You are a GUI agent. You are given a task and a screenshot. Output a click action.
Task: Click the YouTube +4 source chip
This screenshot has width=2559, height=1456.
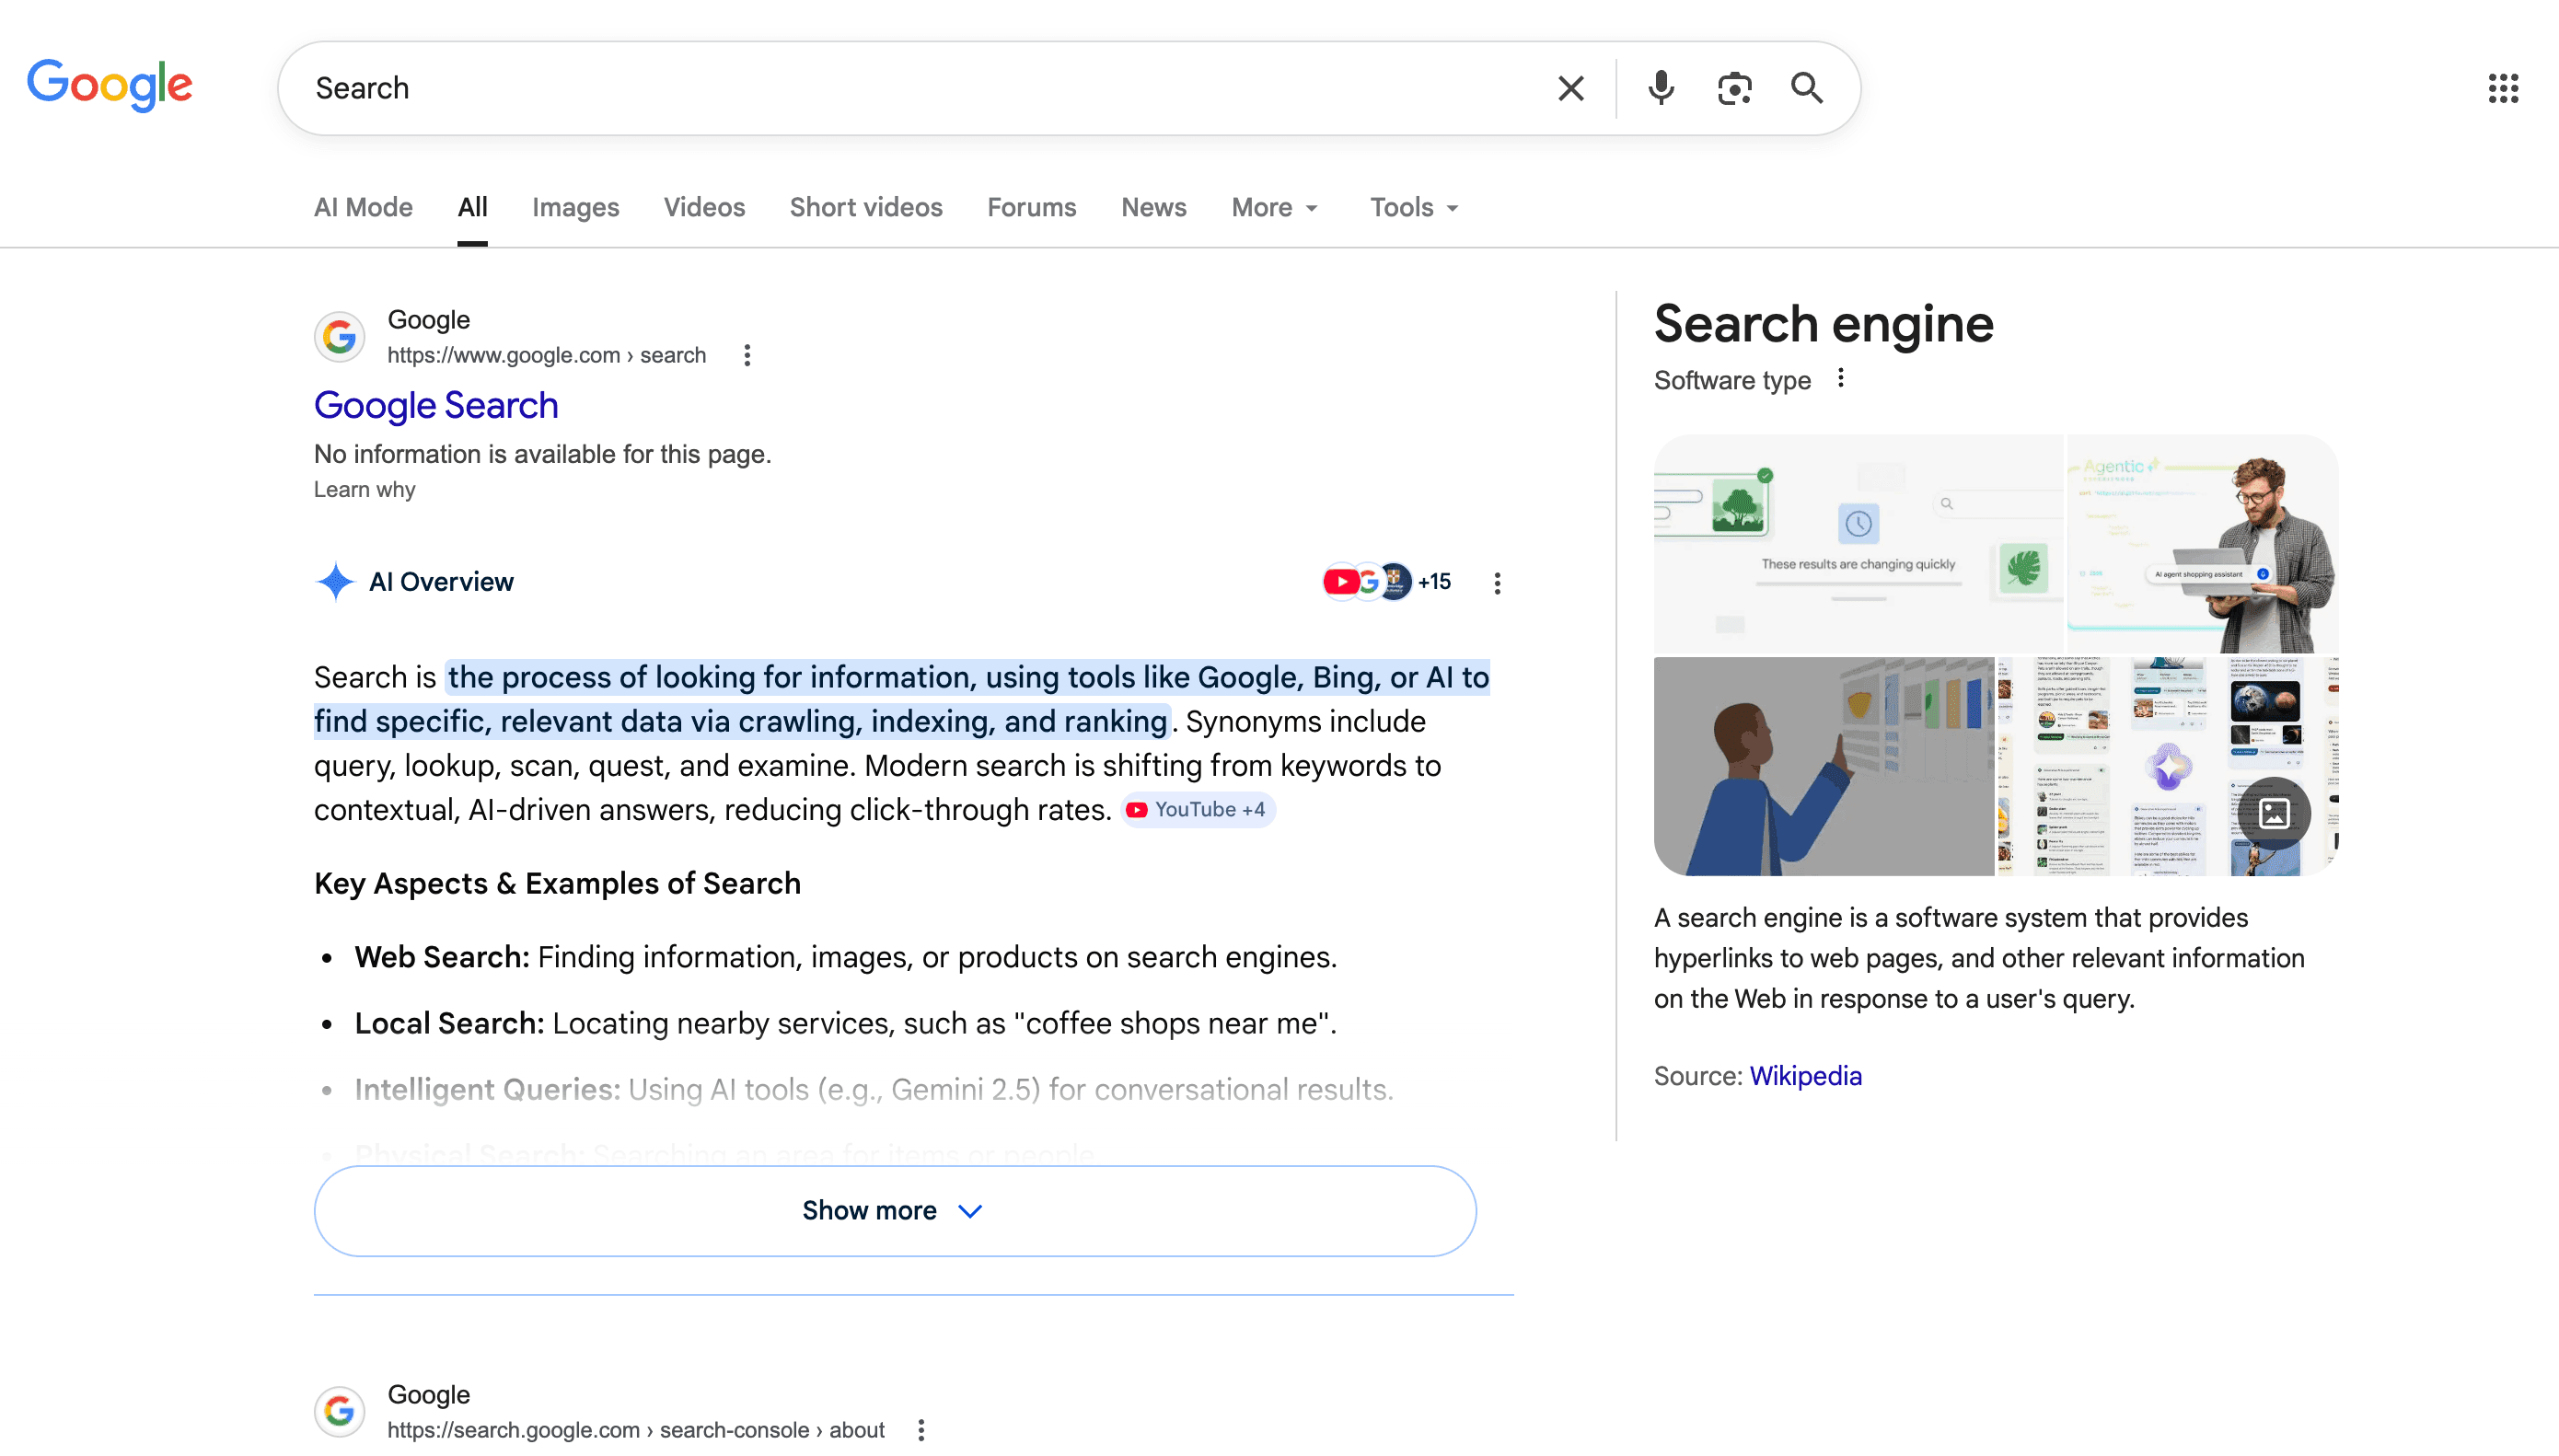point(1198,809)
